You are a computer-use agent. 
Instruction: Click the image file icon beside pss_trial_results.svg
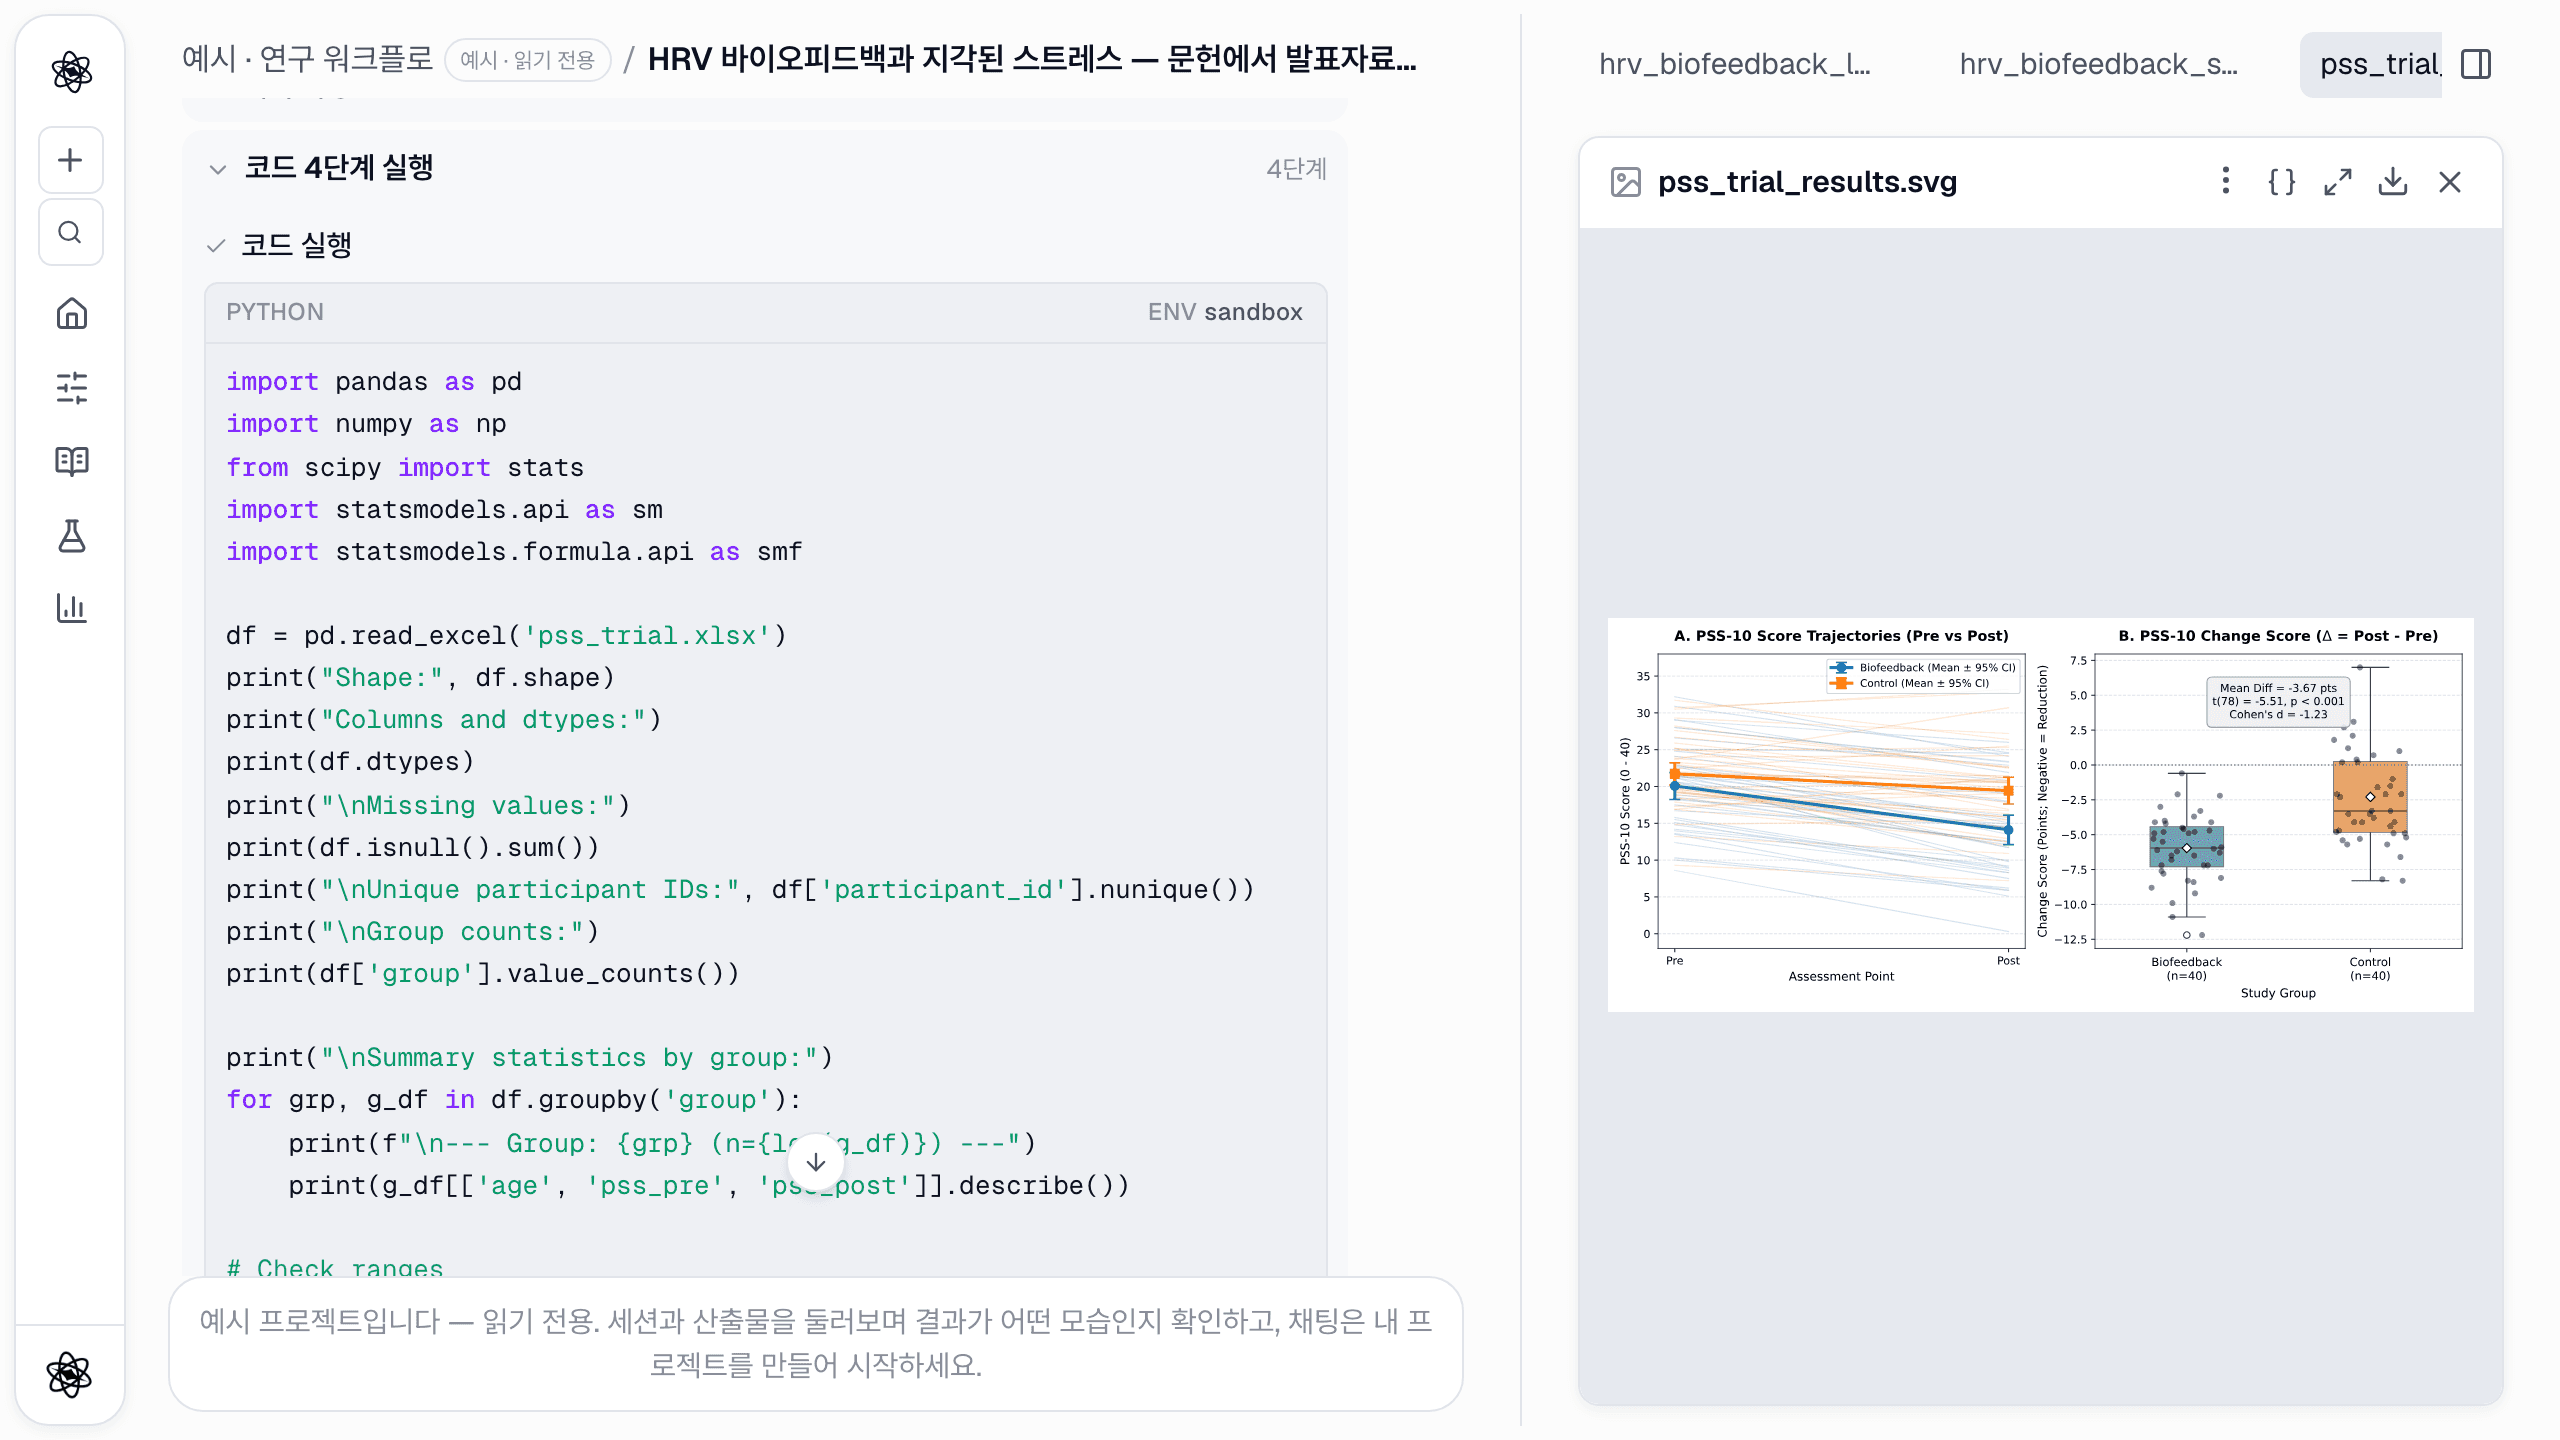pos(1626,182)
